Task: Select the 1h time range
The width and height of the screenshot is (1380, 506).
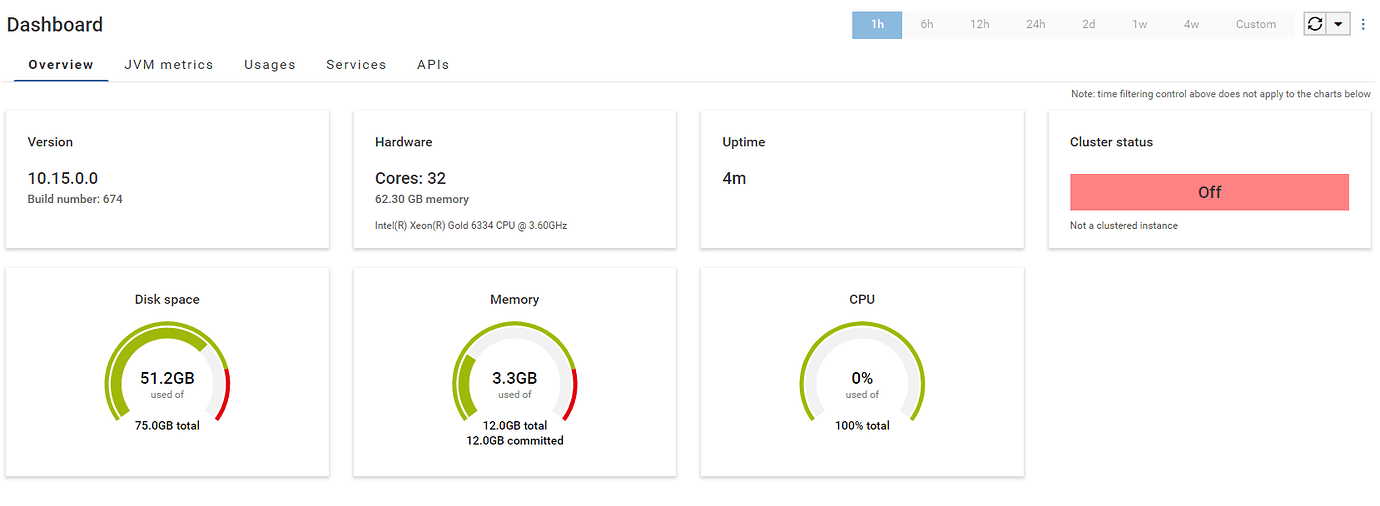Action: pyautogui.click(x=877, y=25)
